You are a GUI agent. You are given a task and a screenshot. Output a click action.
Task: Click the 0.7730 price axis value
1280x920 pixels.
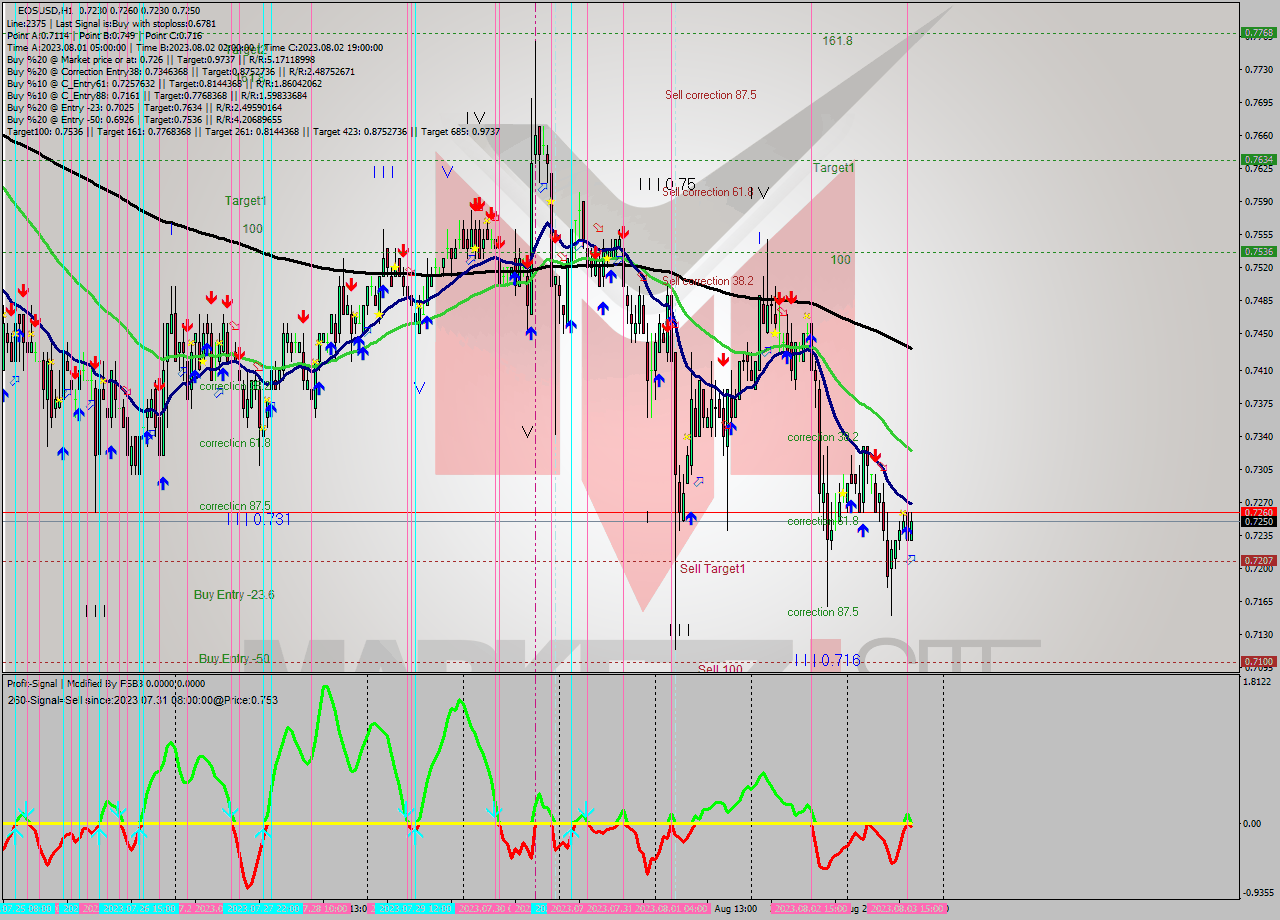(x=1257, y=69)
